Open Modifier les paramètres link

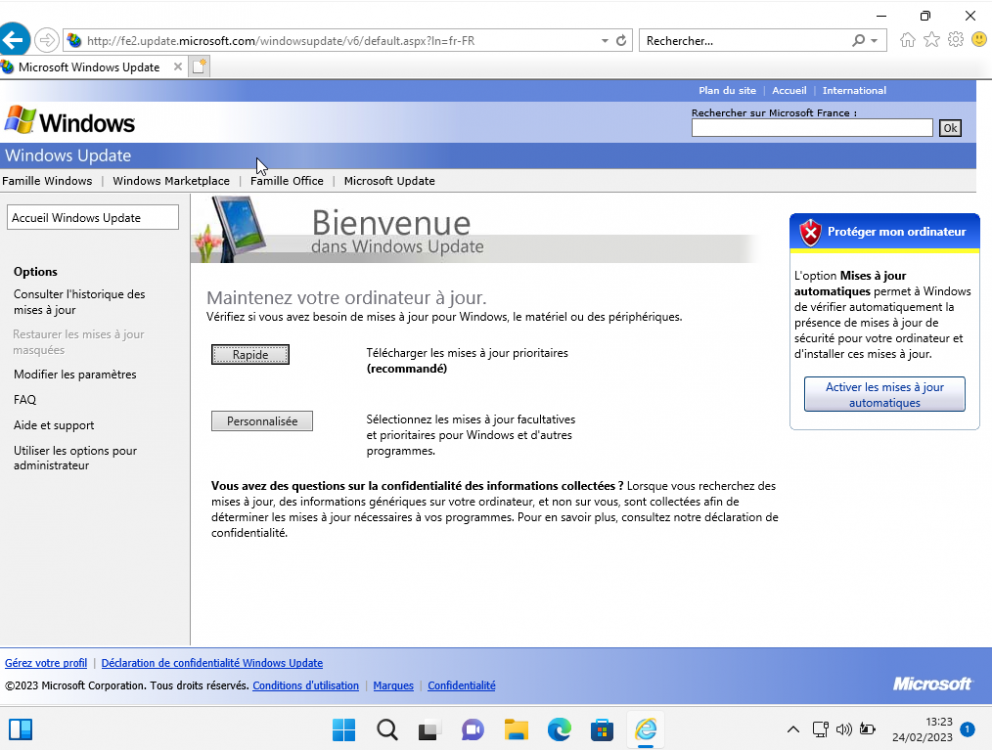tap(75, 374)
